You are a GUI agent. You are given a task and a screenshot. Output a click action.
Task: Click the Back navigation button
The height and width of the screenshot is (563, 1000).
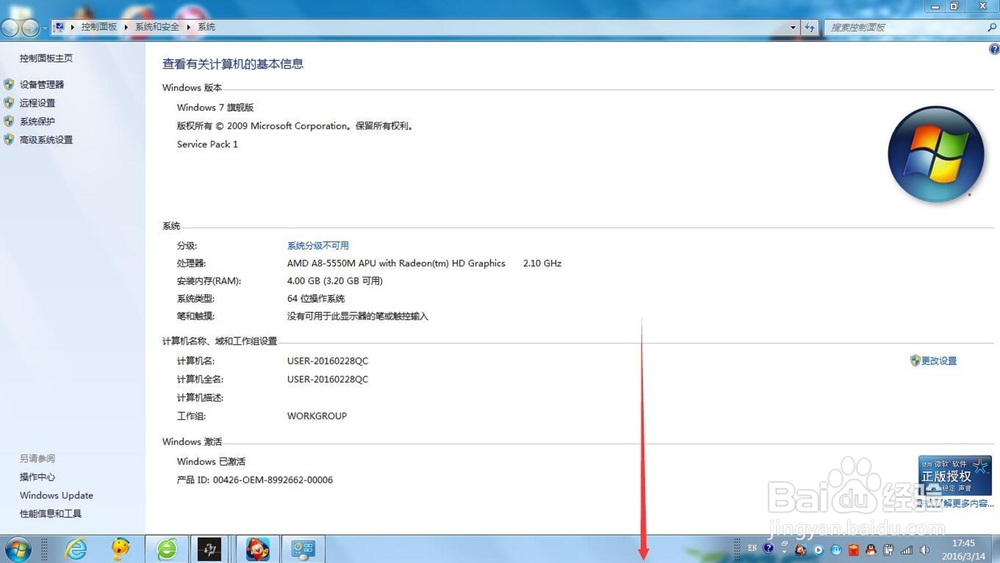pyautogui.click(x=10, y=27)
